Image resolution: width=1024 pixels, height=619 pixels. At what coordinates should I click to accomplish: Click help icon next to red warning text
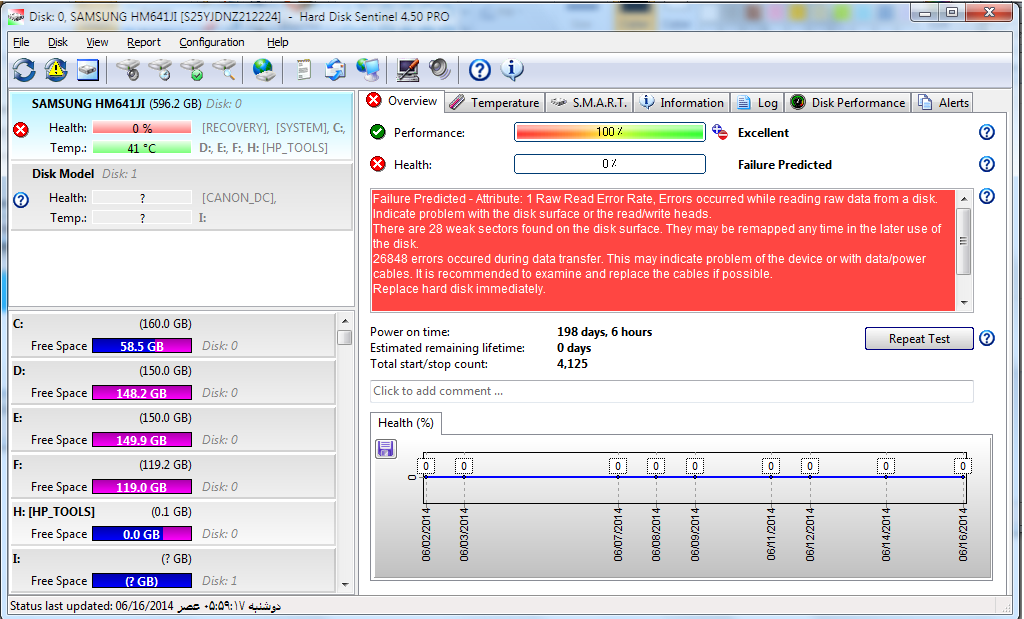click(987, 196)
